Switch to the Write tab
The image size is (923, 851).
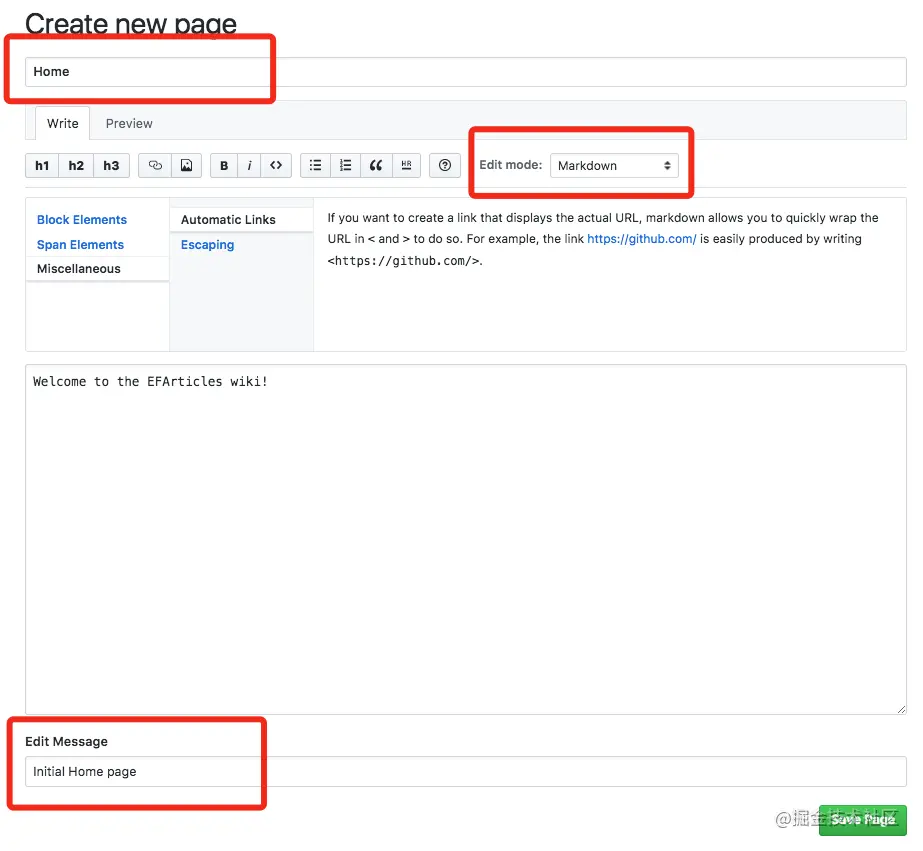[x=62, y=123]
